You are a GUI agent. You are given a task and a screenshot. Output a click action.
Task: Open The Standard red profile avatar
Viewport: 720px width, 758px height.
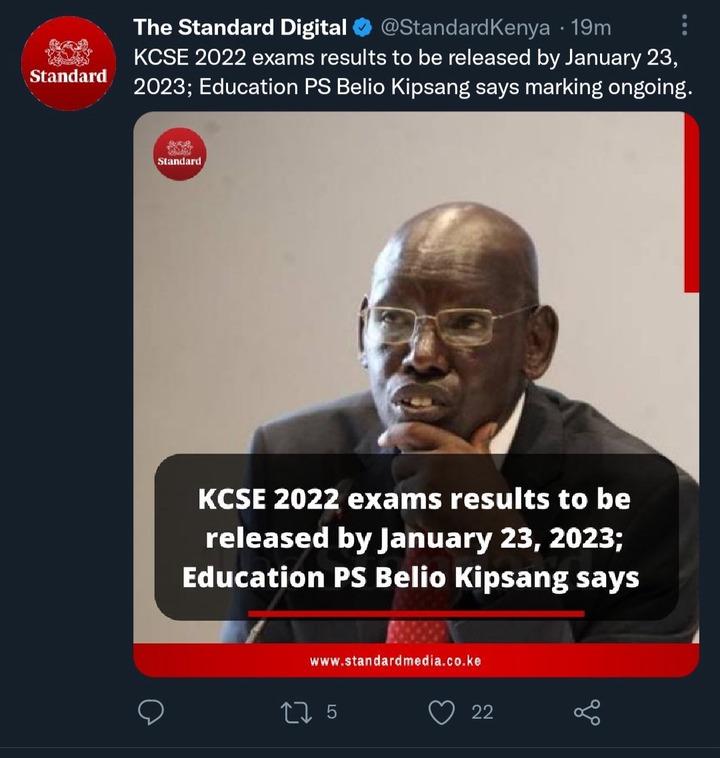68,63
